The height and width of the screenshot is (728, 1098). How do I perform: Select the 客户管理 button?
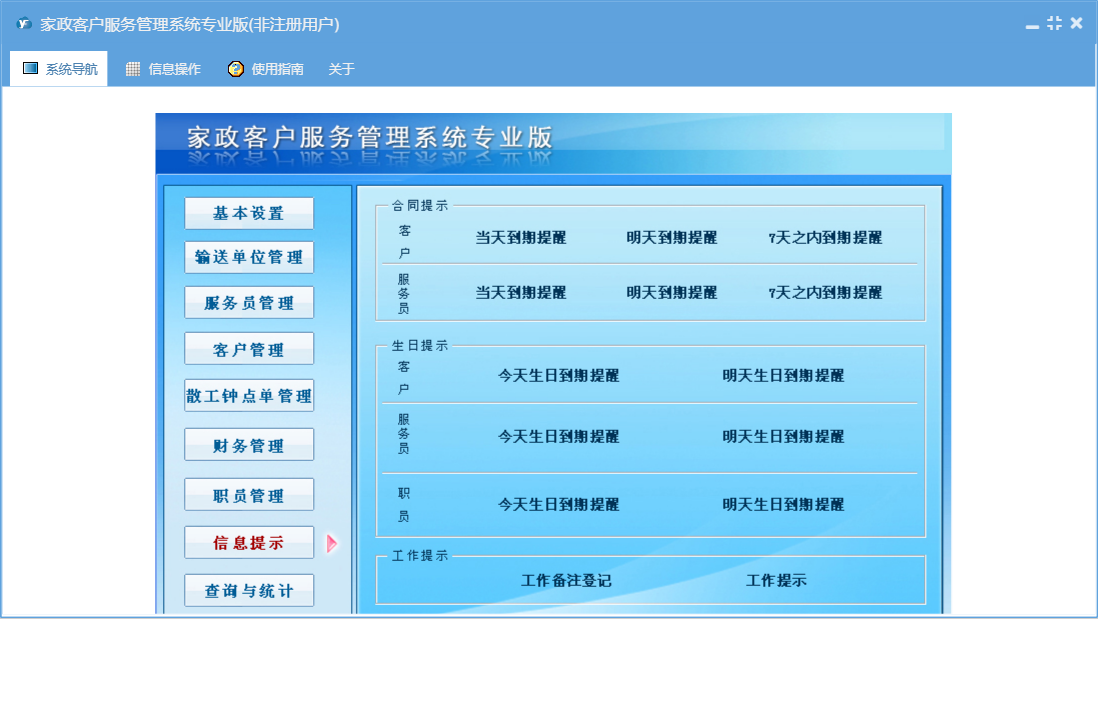click(249, 349)
